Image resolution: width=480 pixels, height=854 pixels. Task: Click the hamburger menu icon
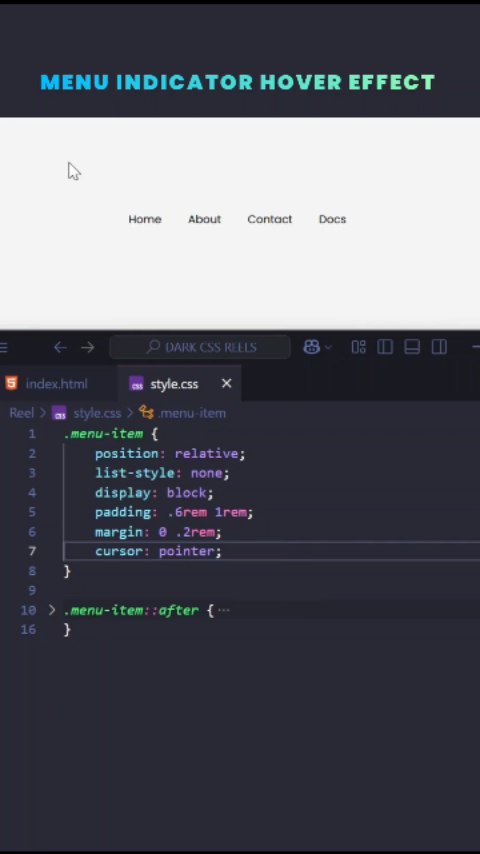point(3,347)
